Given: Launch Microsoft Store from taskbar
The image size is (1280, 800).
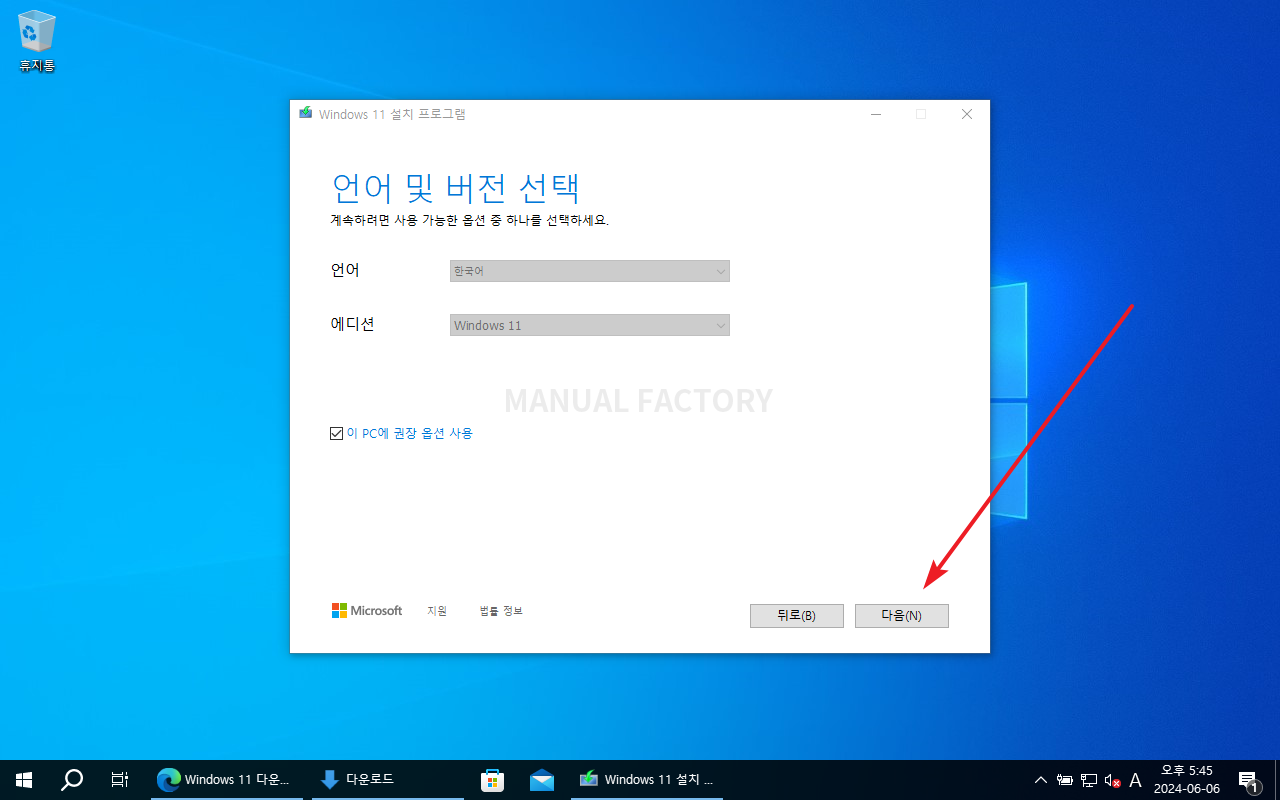Looking at the screenshot, I should click(x=492, y=780).
